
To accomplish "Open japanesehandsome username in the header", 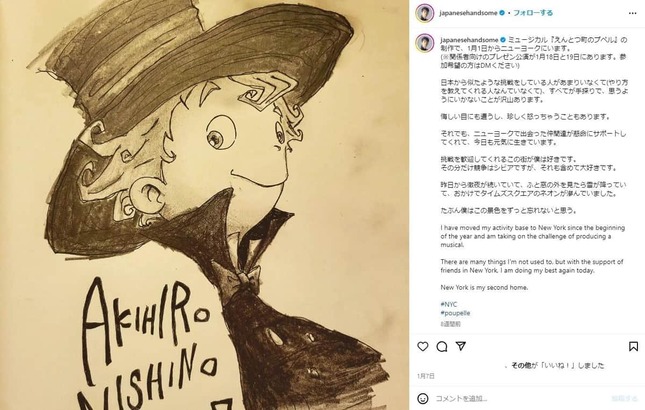I will click(468, 13).
